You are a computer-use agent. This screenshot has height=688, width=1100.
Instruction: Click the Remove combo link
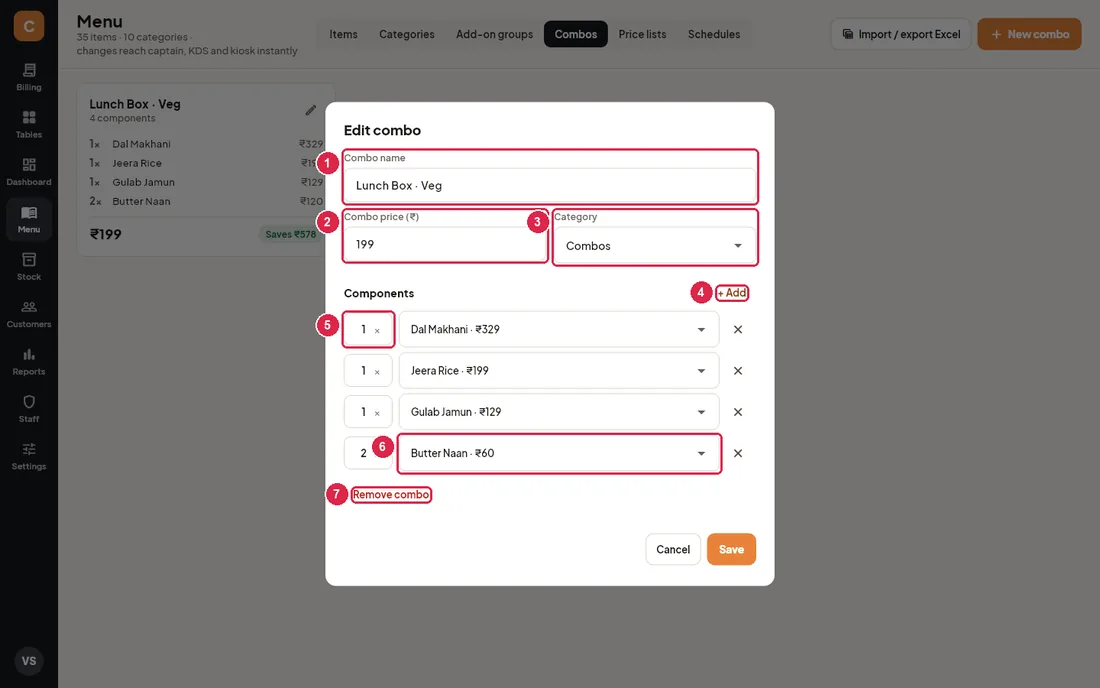[391, 494]
